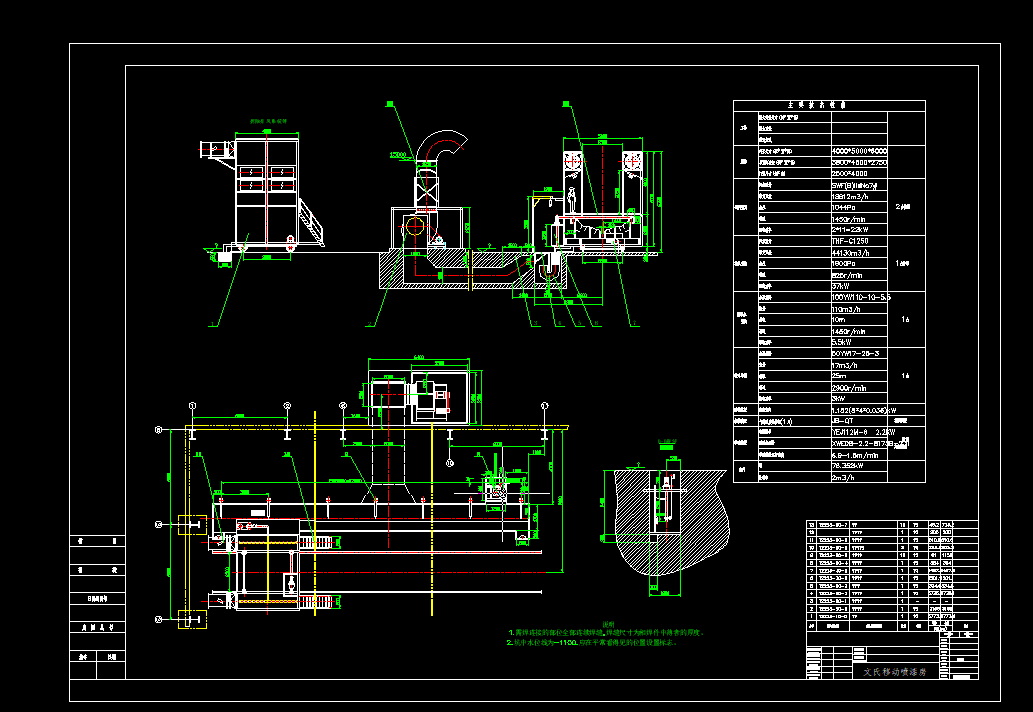Screen dimensions: 1033x712
Task: Select the 37kW power cell
Action: (841, 286)
